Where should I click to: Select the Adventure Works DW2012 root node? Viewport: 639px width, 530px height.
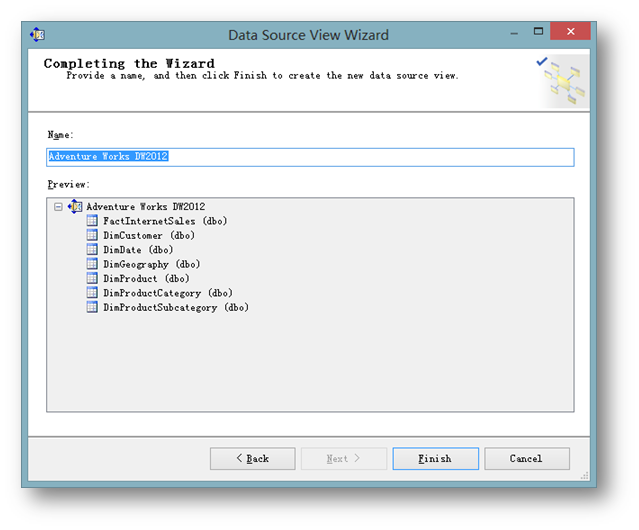pos(145,206)
